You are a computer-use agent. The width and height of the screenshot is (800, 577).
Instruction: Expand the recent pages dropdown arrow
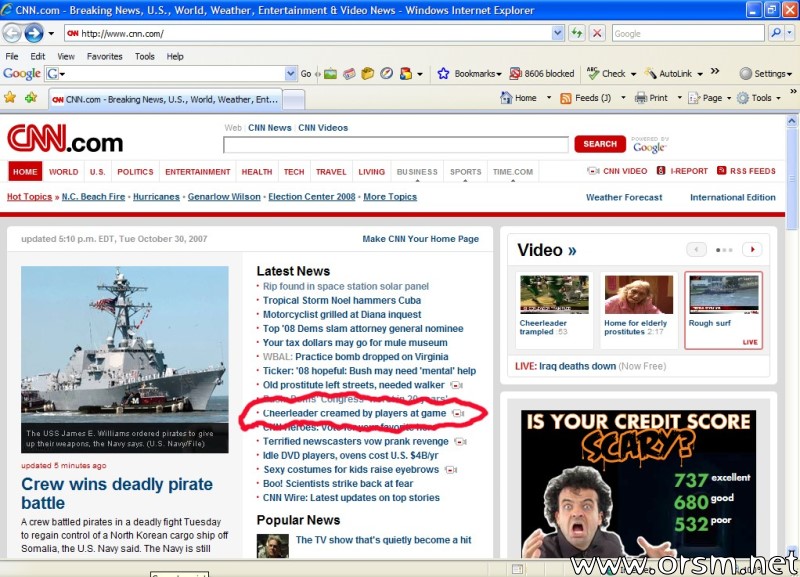point(51,34)
